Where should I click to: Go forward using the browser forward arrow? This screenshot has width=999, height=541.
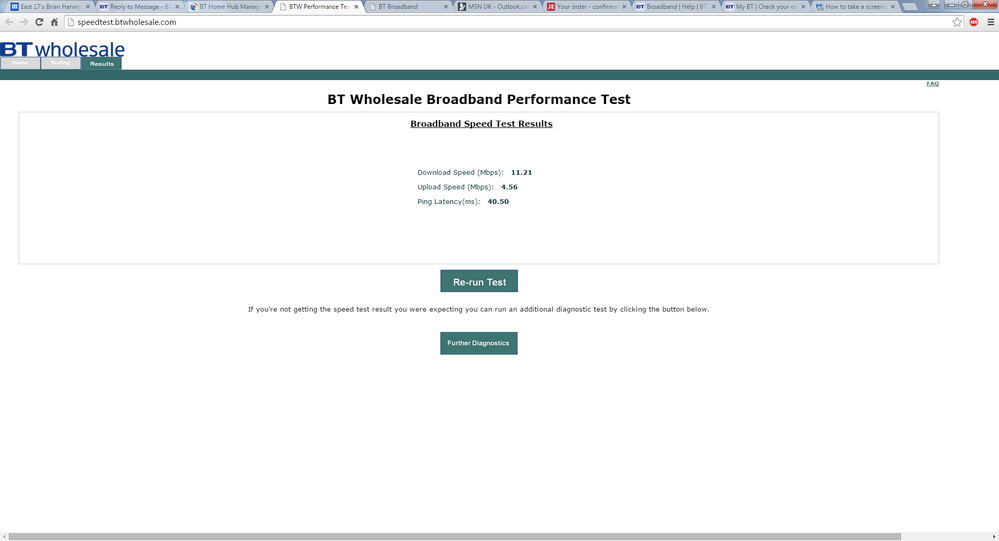pos(24,22)
